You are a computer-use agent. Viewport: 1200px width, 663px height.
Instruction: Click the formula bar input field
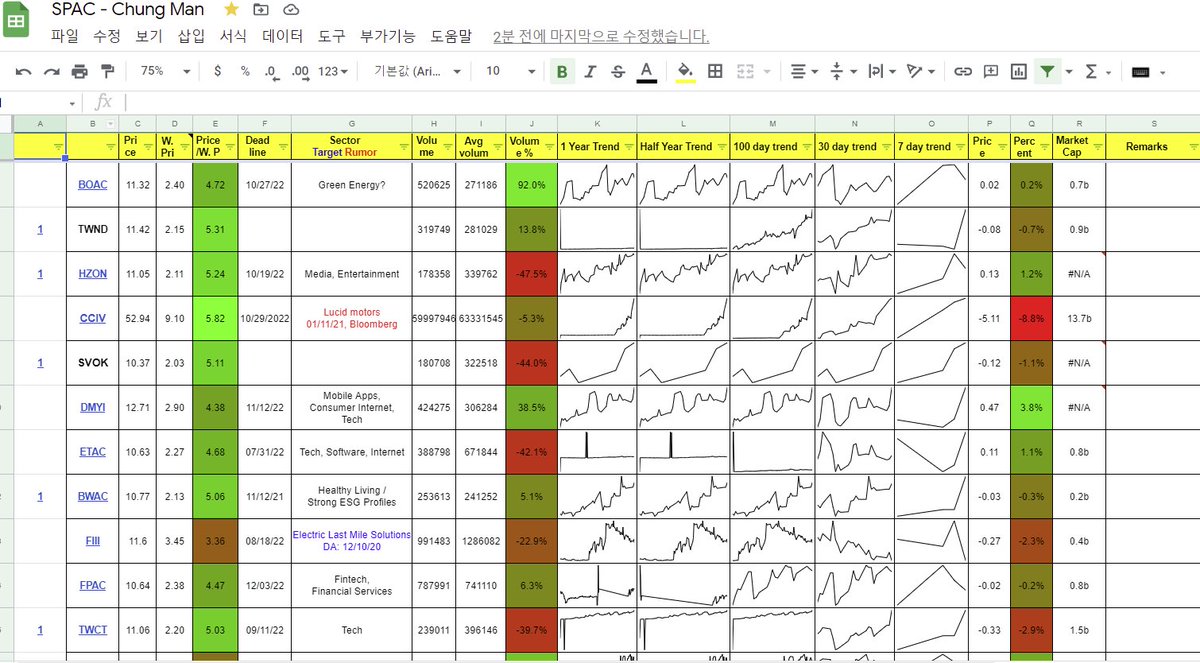[660, 102]
